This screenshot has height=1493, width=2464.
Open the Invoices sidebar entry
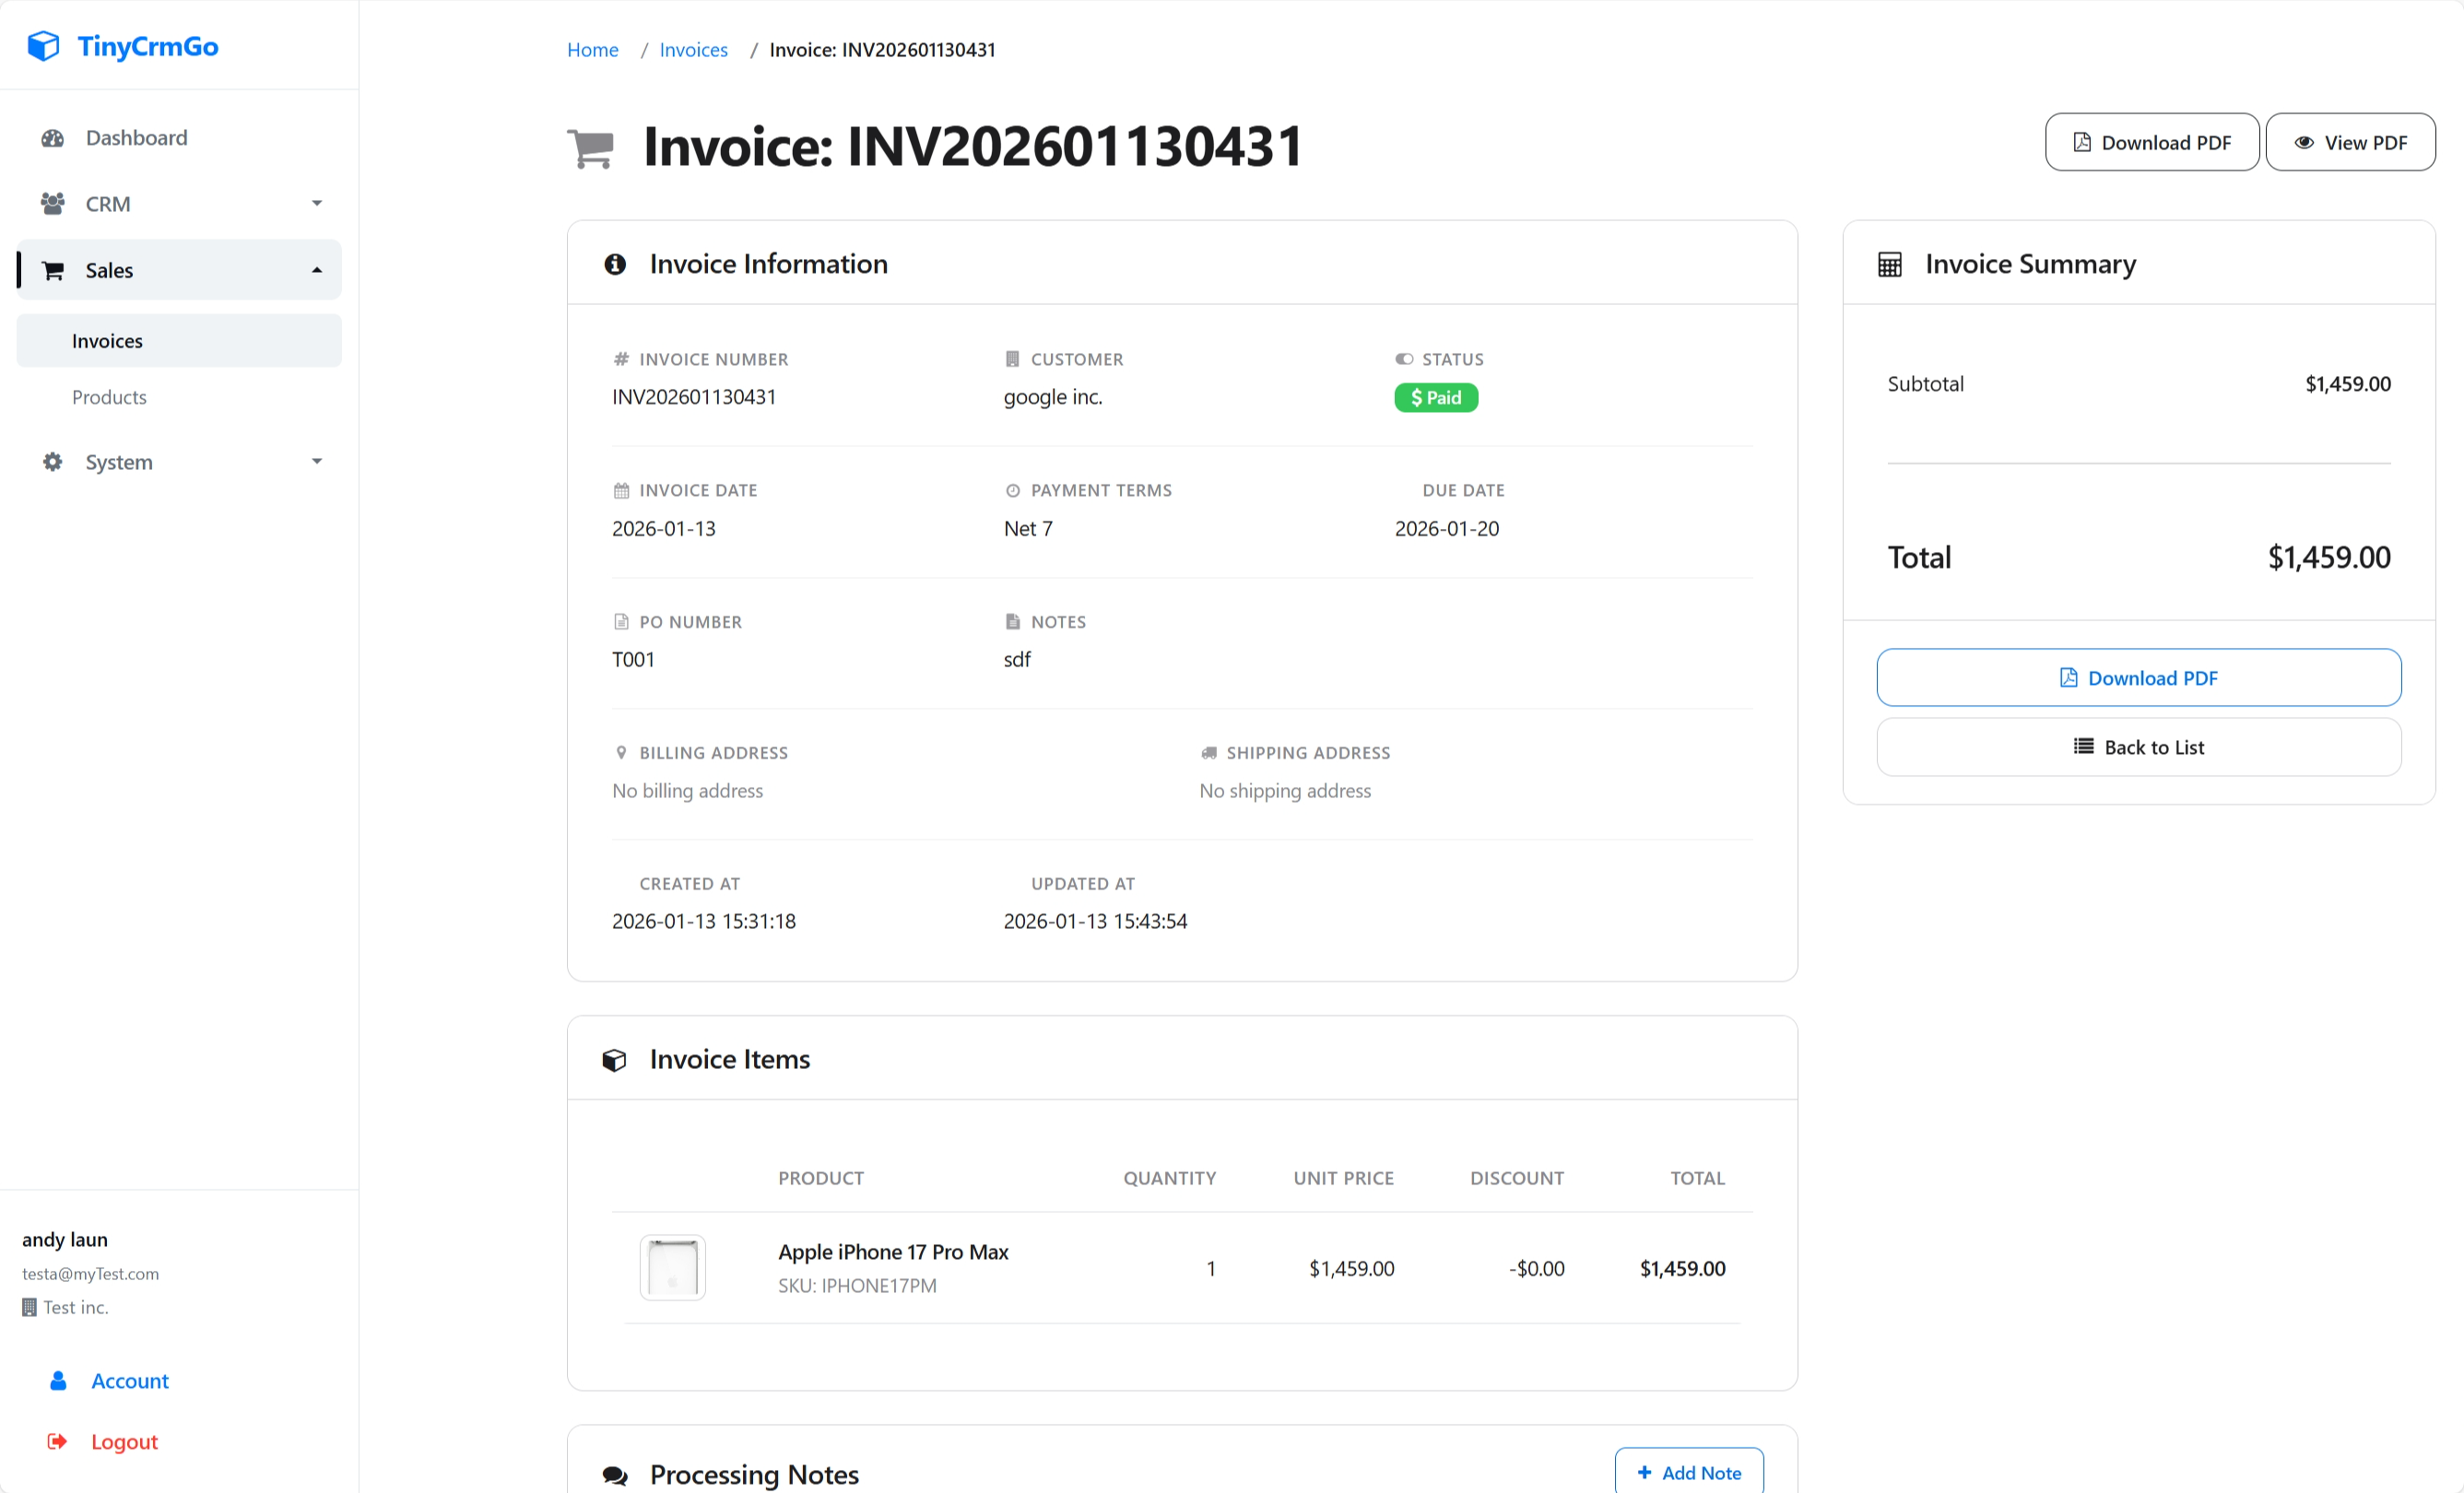point(106,340)
